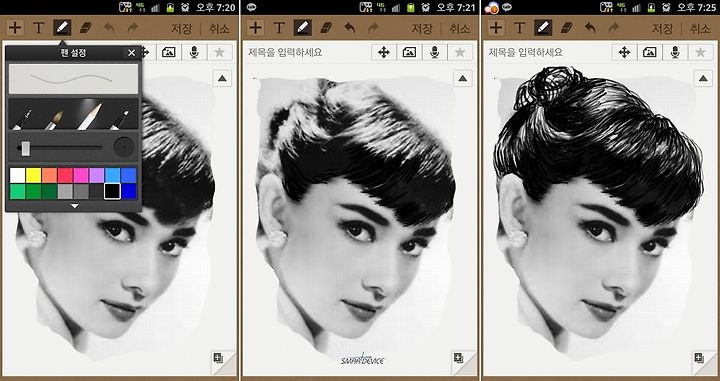Tap the microphone voice icon on middle screen

click(x=434, y=52)
